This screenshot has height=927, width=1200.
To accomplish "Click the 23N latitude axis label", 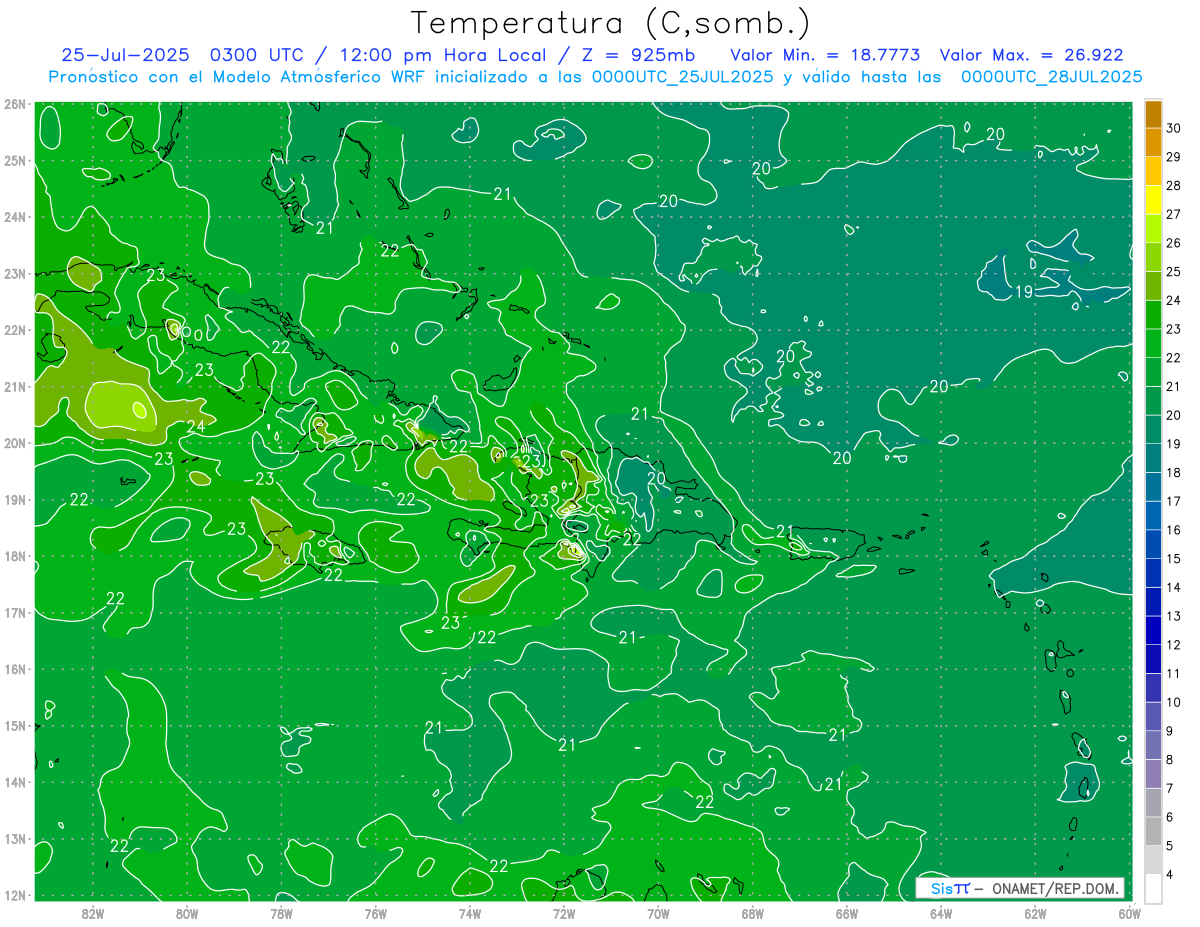I will coord(15,273).
